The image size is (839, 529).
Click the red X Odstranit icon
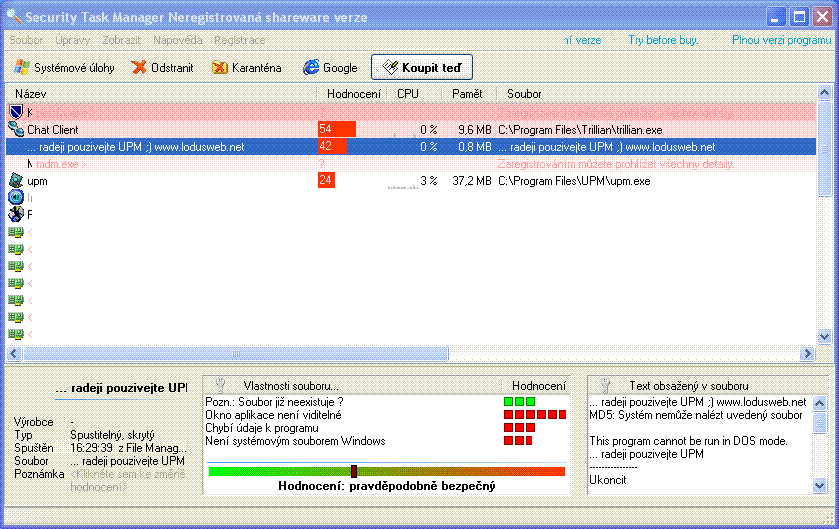pos(139,67)
